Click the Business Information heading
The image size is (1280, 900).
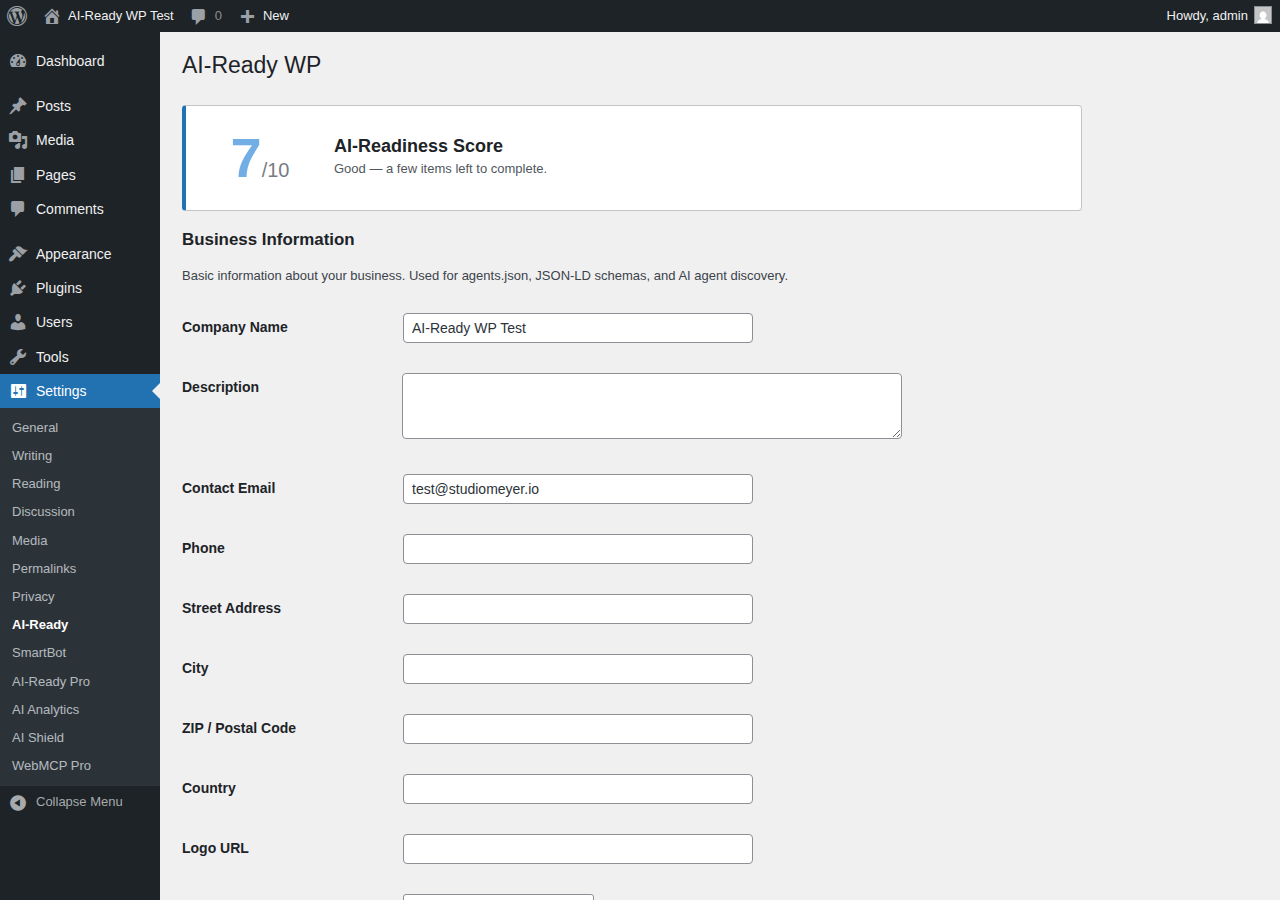pos(268,240)
